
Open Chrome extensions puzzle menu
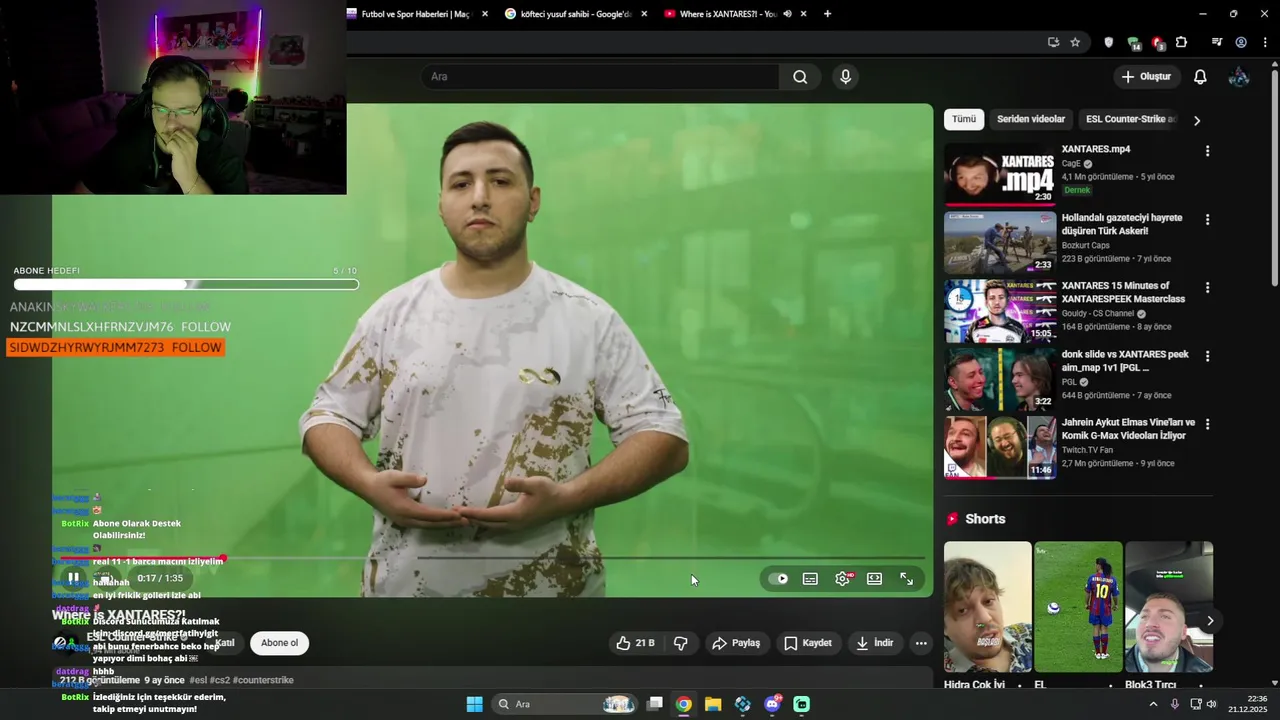(x=1182, y=42)
